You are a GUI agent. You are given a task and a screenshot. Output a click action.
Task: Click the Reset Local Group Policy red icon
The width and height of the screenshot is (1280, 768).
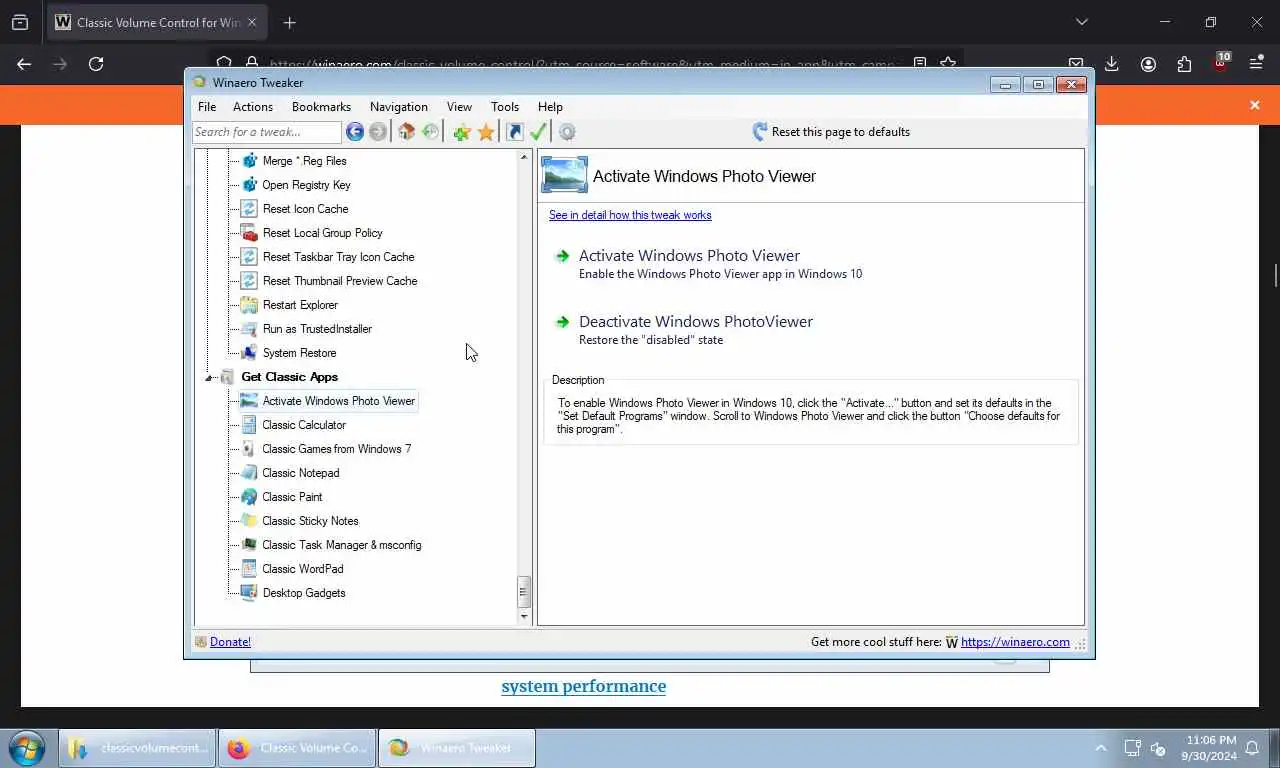pos(249,233)
